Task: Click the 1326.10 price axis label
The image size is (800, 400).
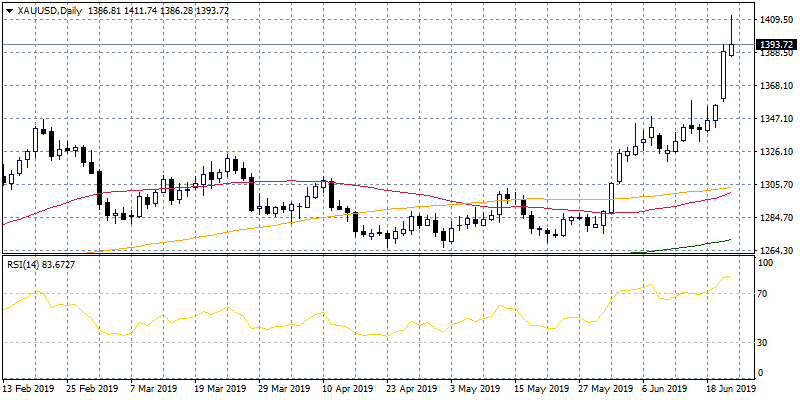Action: pyautogui.click(x=776, y=152)
